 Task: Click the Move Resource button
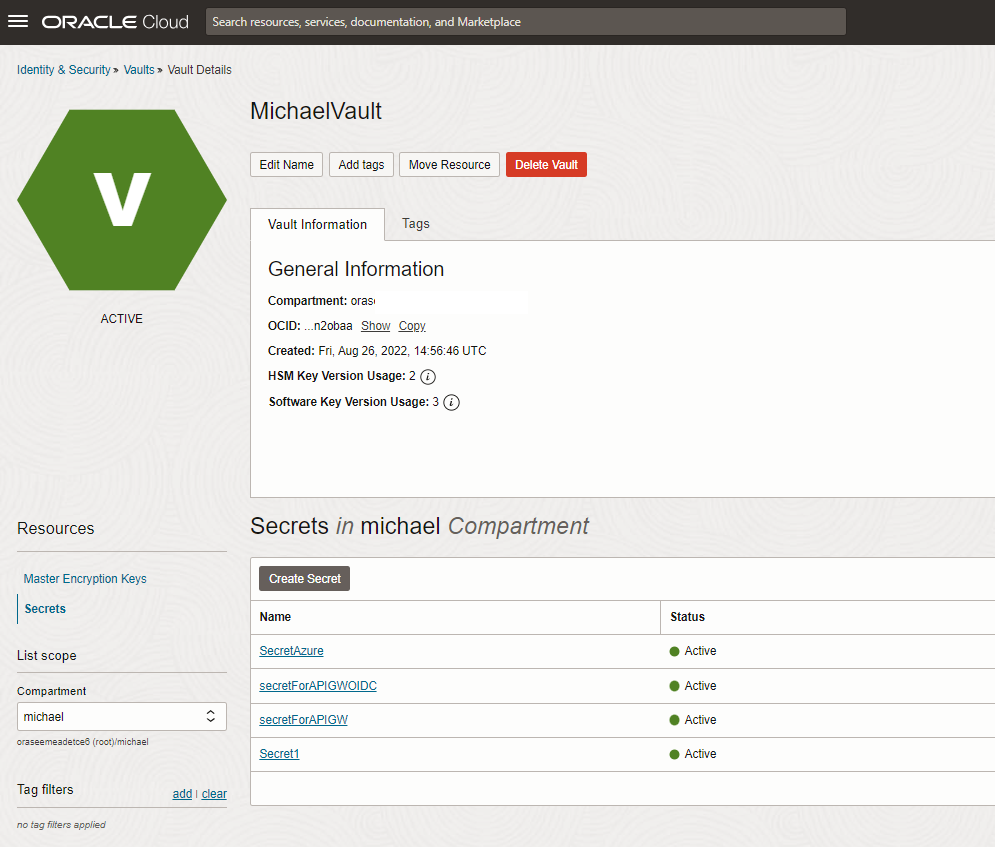pyautogui.click(x=449, y=165)
